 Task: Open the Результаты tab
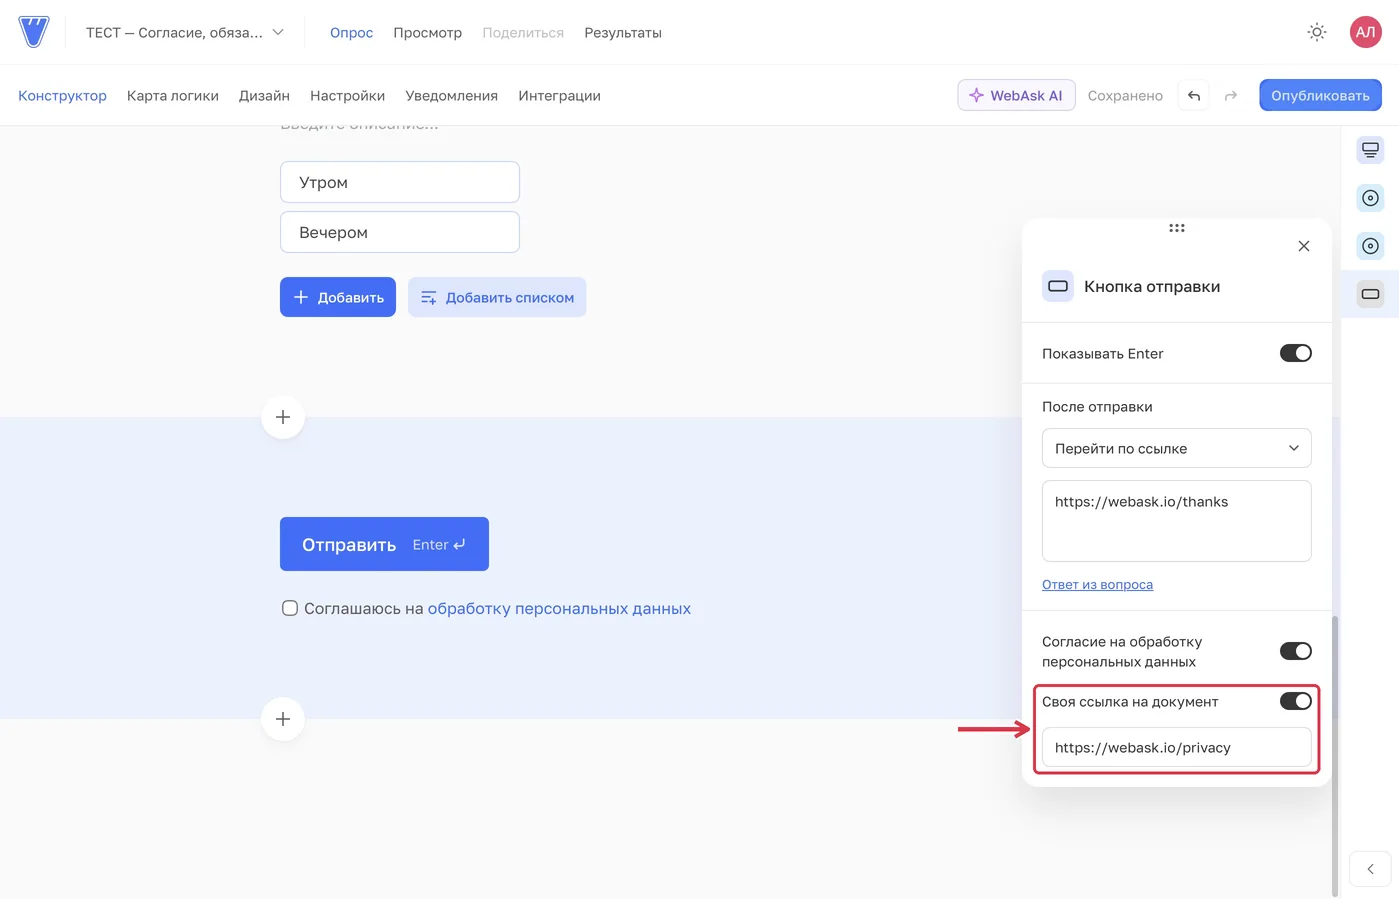pos(623,32)
